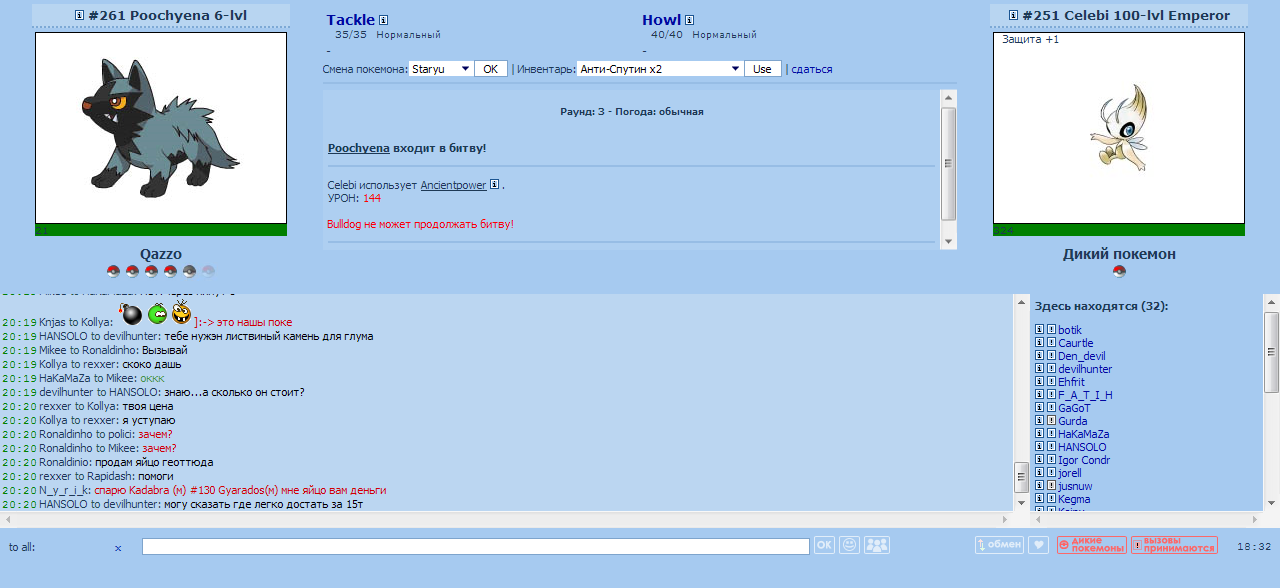This screenshot has height=588, width=1280.
Task: Click the trade (обмен) button
Action: pos(999,545)
